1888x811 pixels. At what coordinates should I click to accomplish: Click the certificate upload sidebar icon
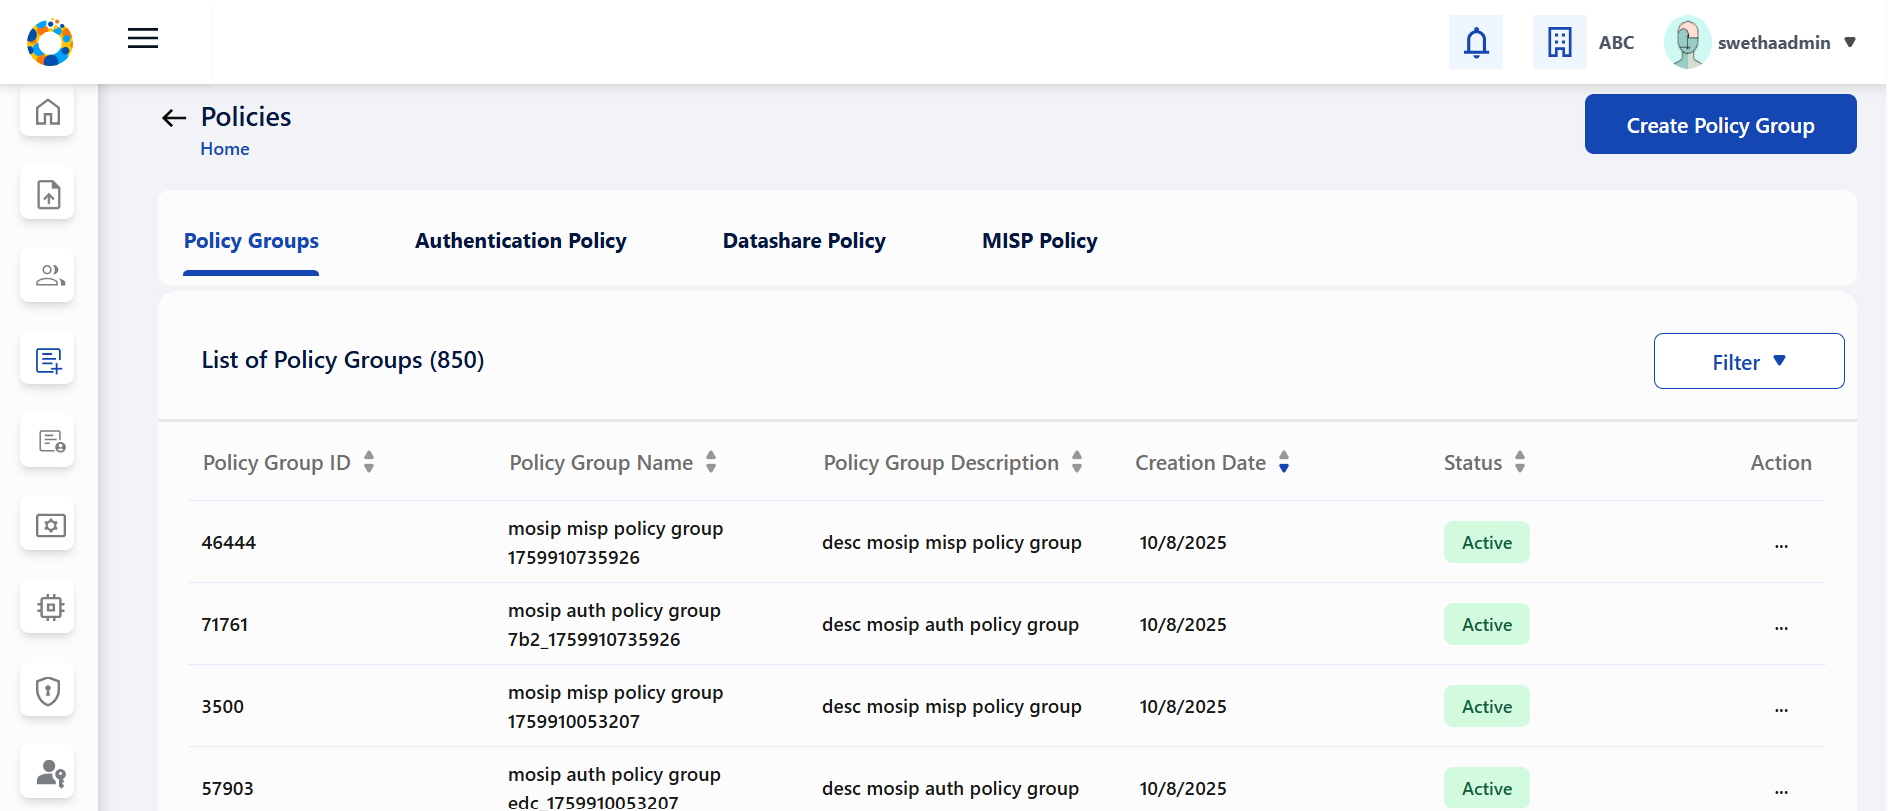point(48,194)
